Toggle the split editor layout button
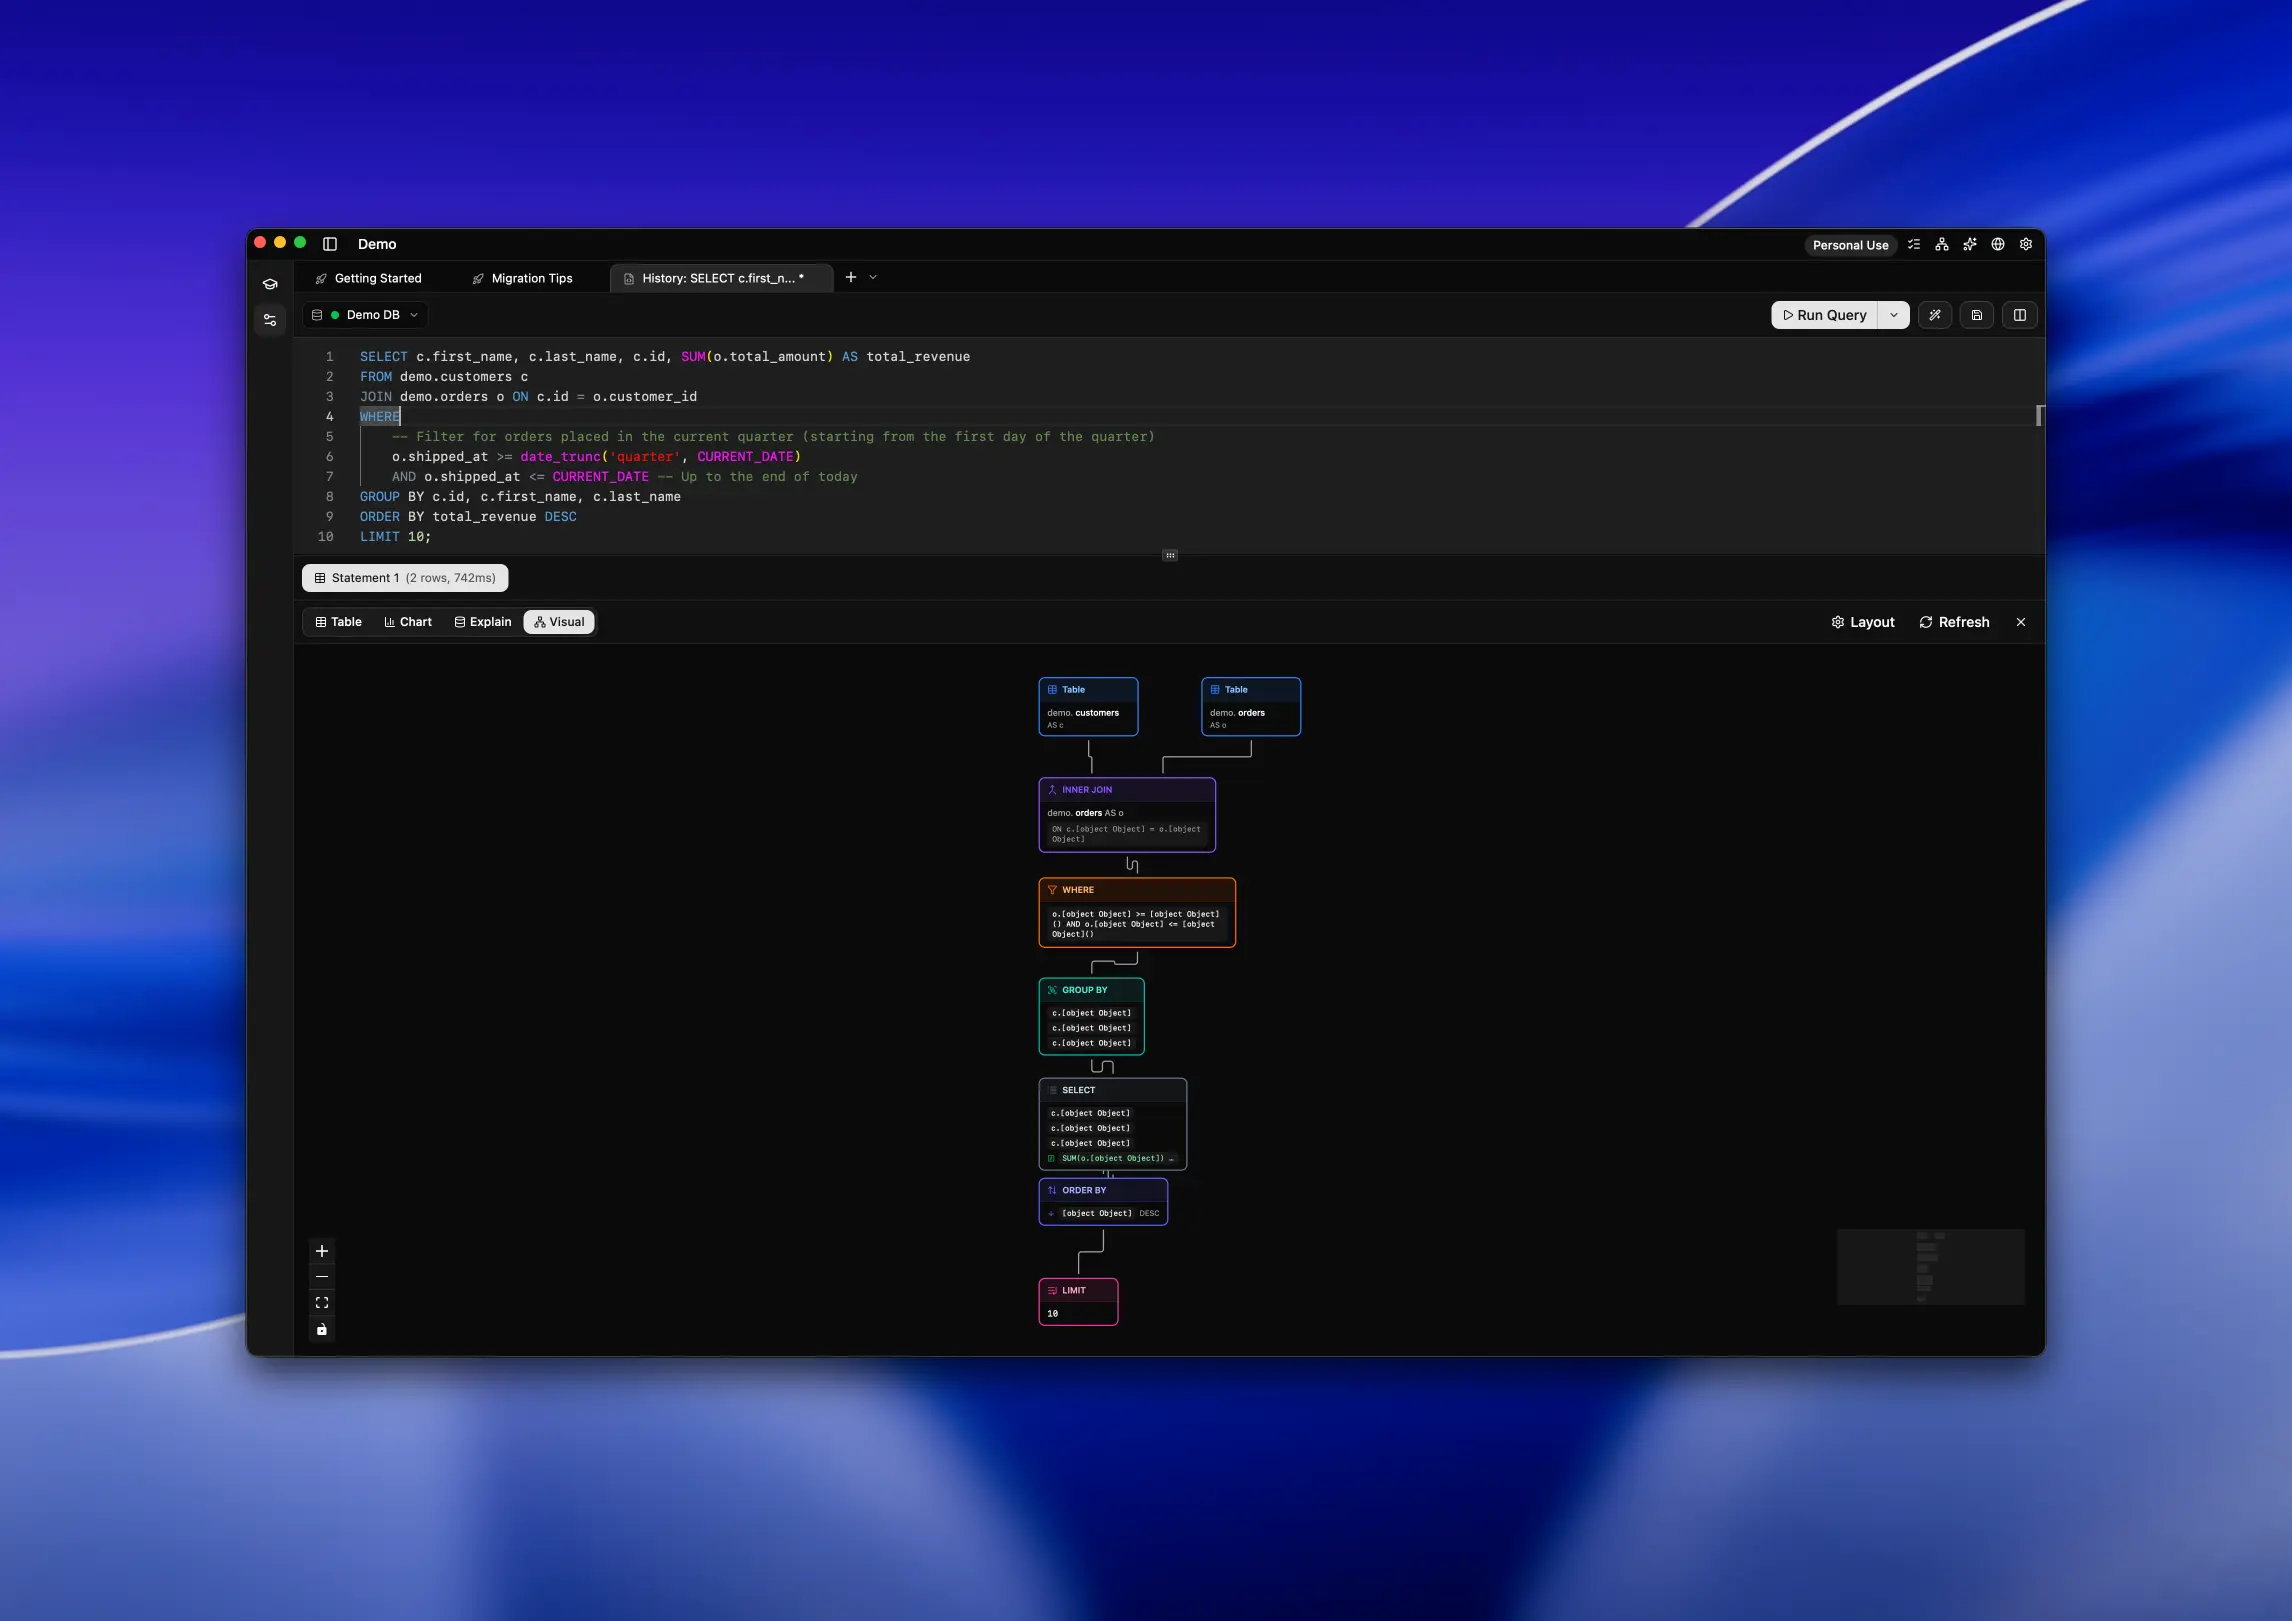2292x1621 pixels. 2019,315
